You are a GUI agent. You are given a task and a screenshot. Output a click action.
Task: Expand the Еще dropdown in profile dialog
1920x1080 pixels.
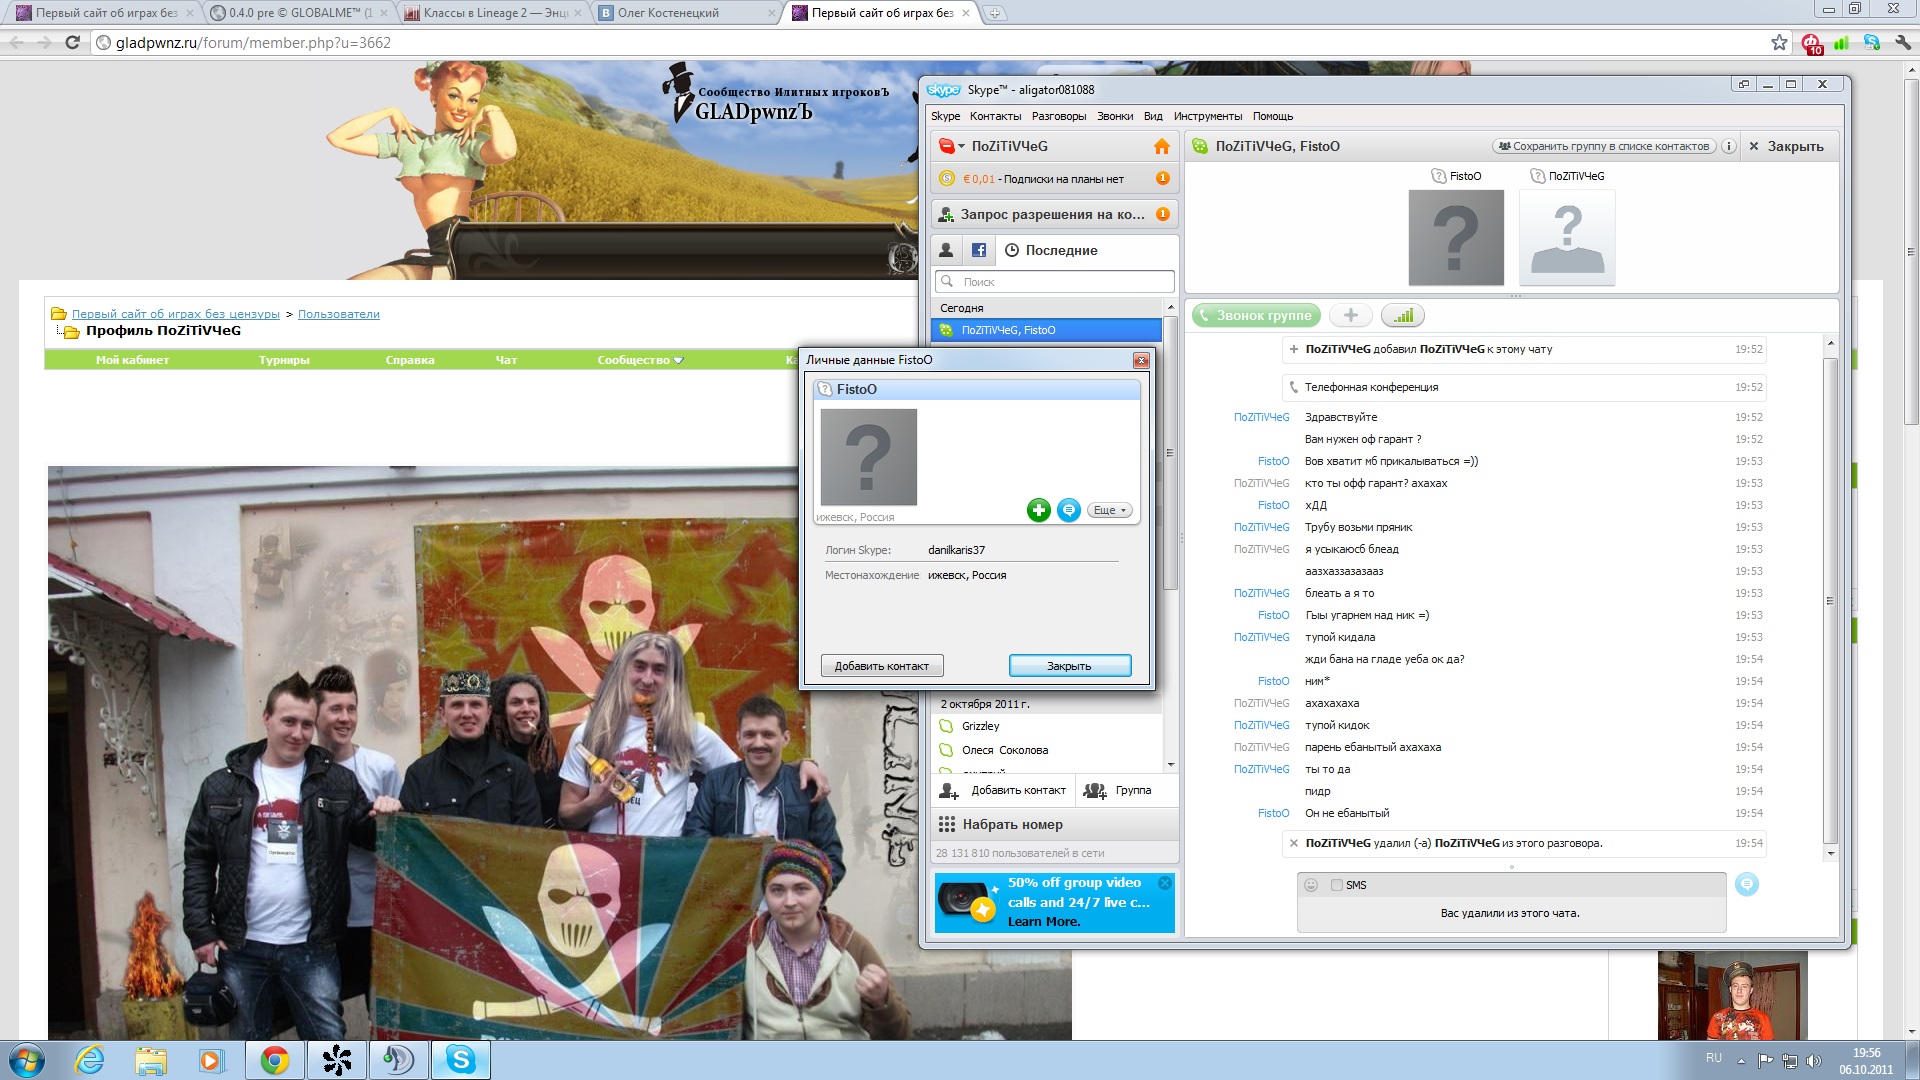pyautogui.click(x=1109, y=511)
